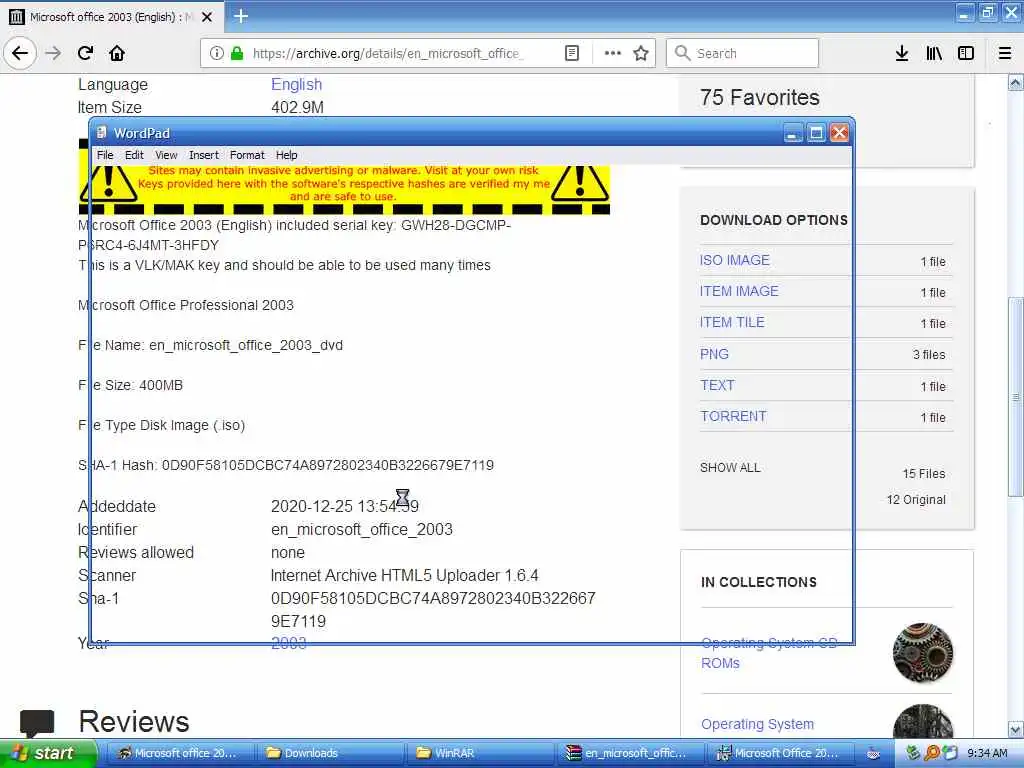
Task: Open the Firefox hamburger menu
Action: 1005,53
